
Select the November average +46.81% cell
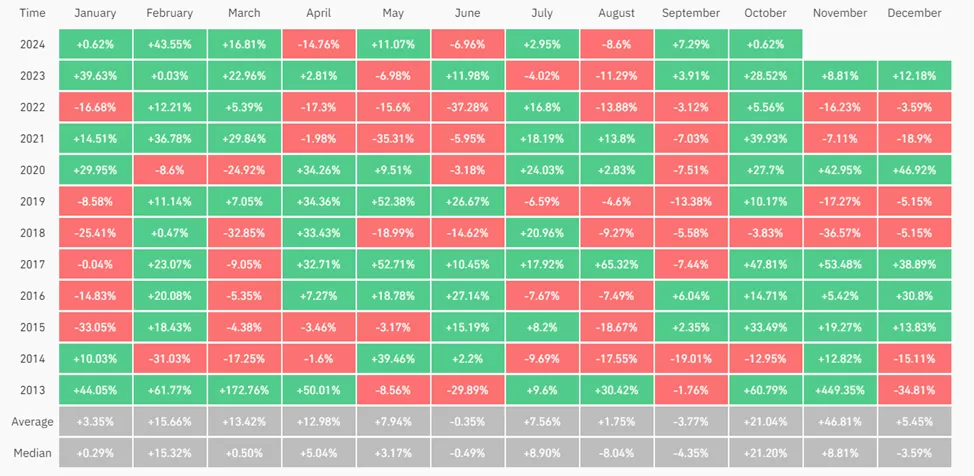pos(839,422)
